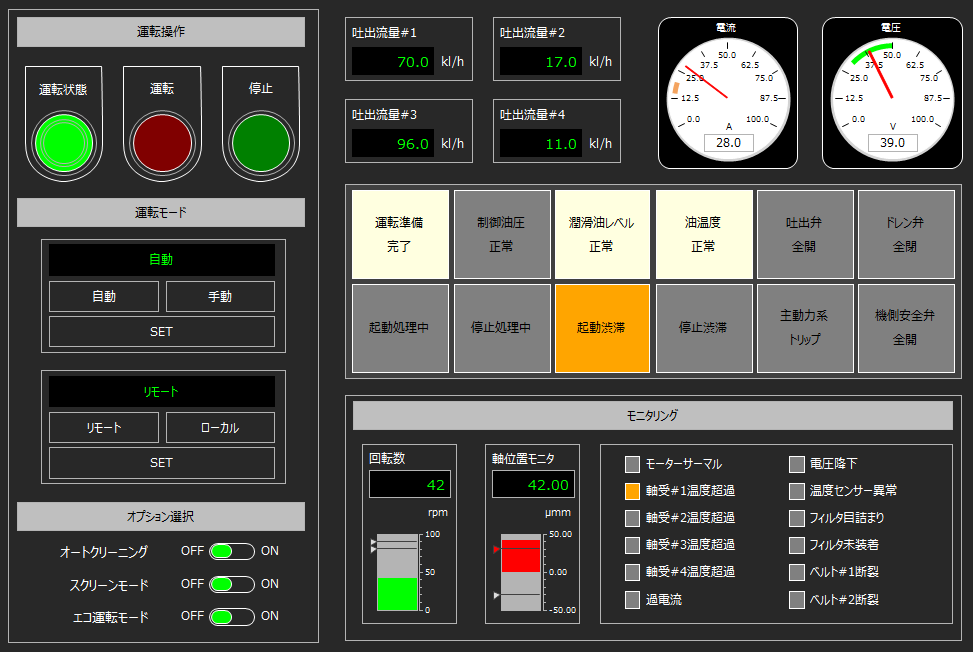This screenshot has width=973, height=652.
Task: Click the 吐出流量#1 value display
Action: pos(393,62)
